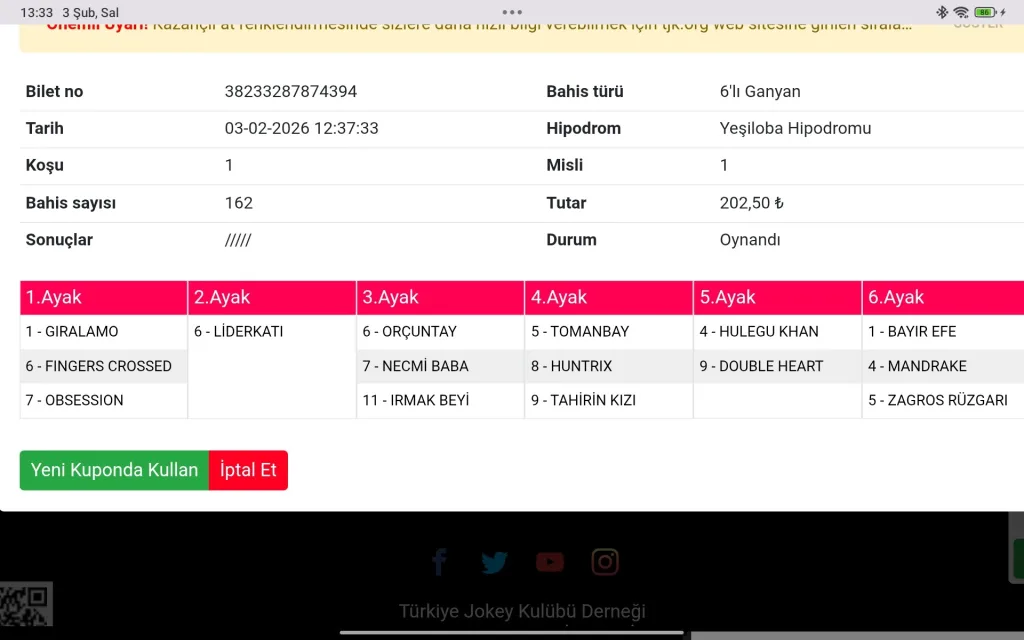
Task: Click the Türkiye Jokey Kulübü Derneği text
Action: [522, 611]
